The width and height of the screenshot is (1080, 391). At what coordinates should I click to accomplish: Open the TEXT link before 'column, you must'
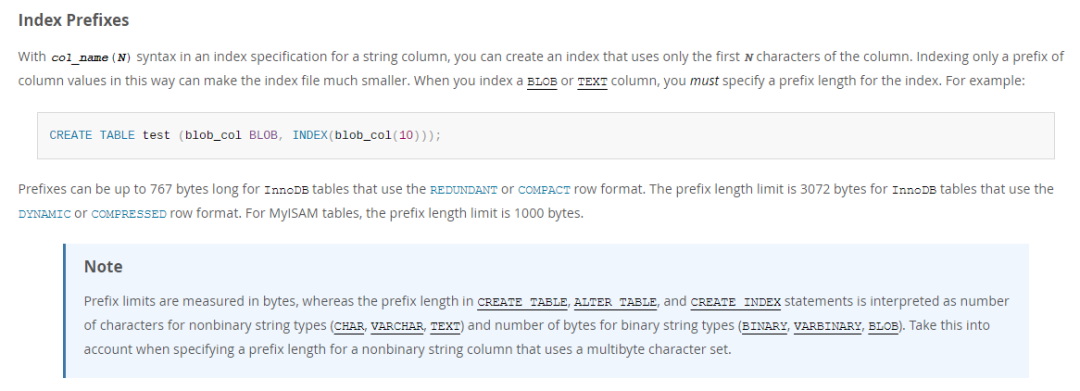(592, 82)
